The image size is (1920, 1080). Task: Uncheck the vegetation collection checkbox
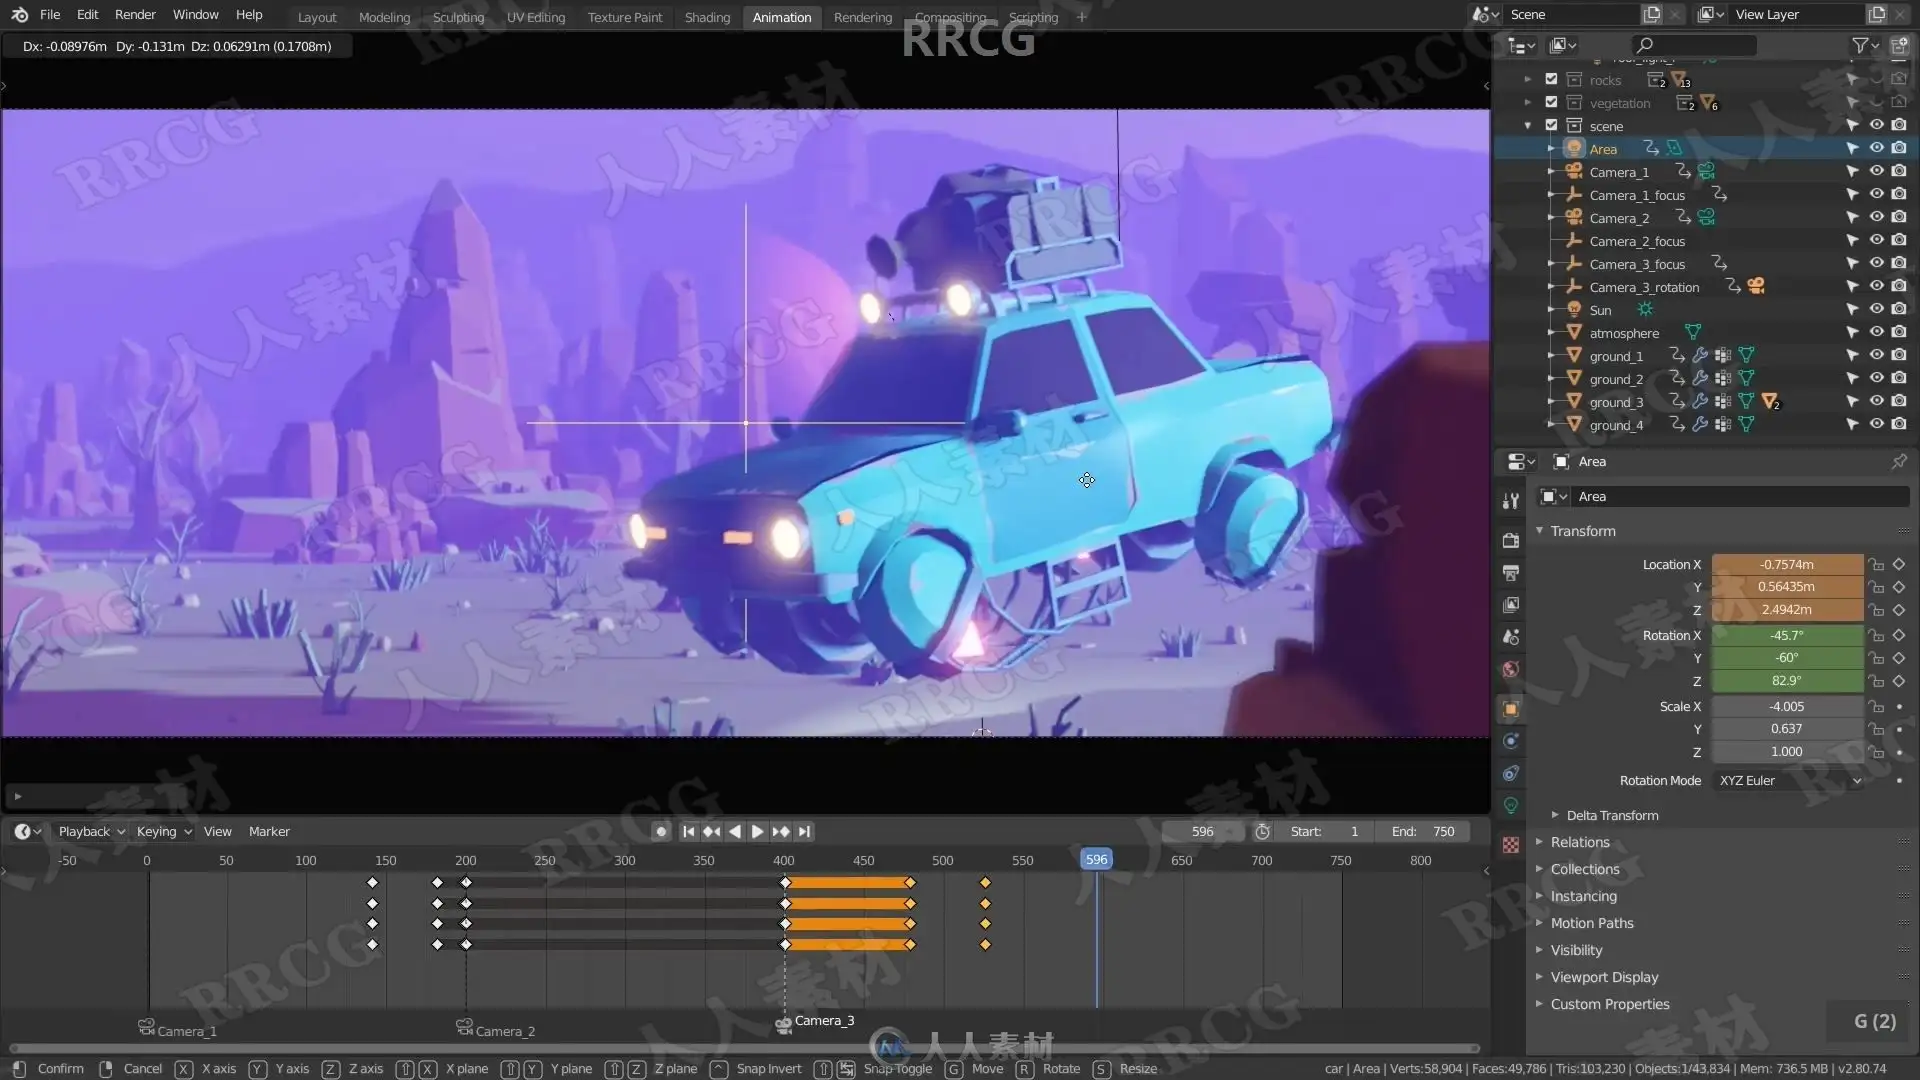(x=1551, y=103)
